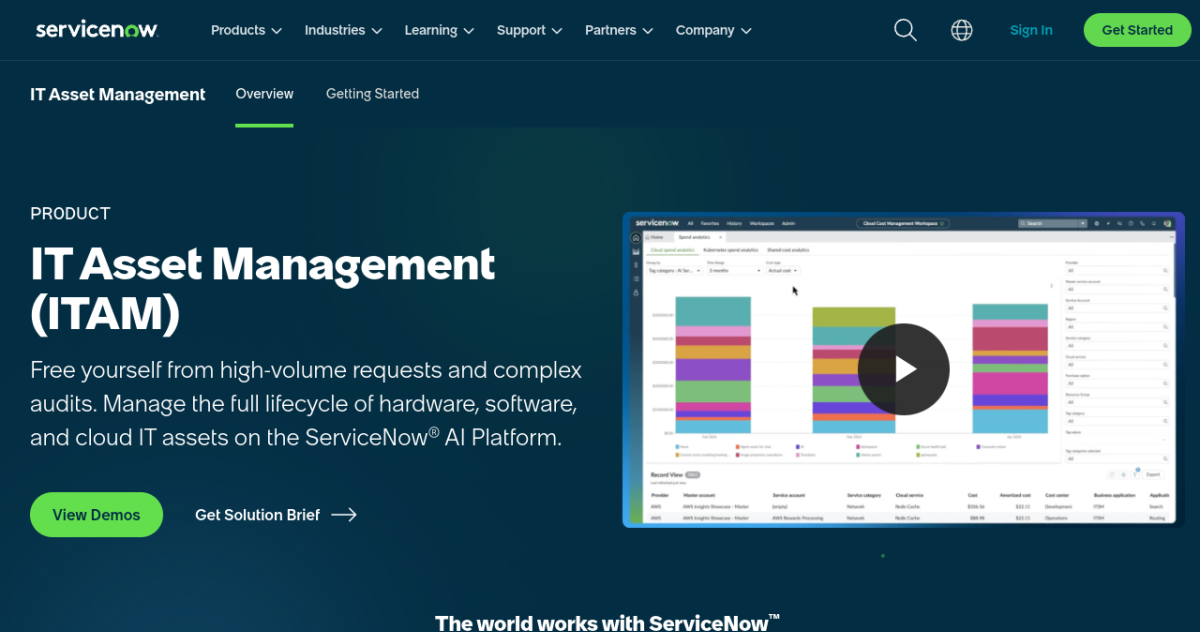
Task: Click the IT Asset Management (ITAM) heading
Action: tap(262, 289)
